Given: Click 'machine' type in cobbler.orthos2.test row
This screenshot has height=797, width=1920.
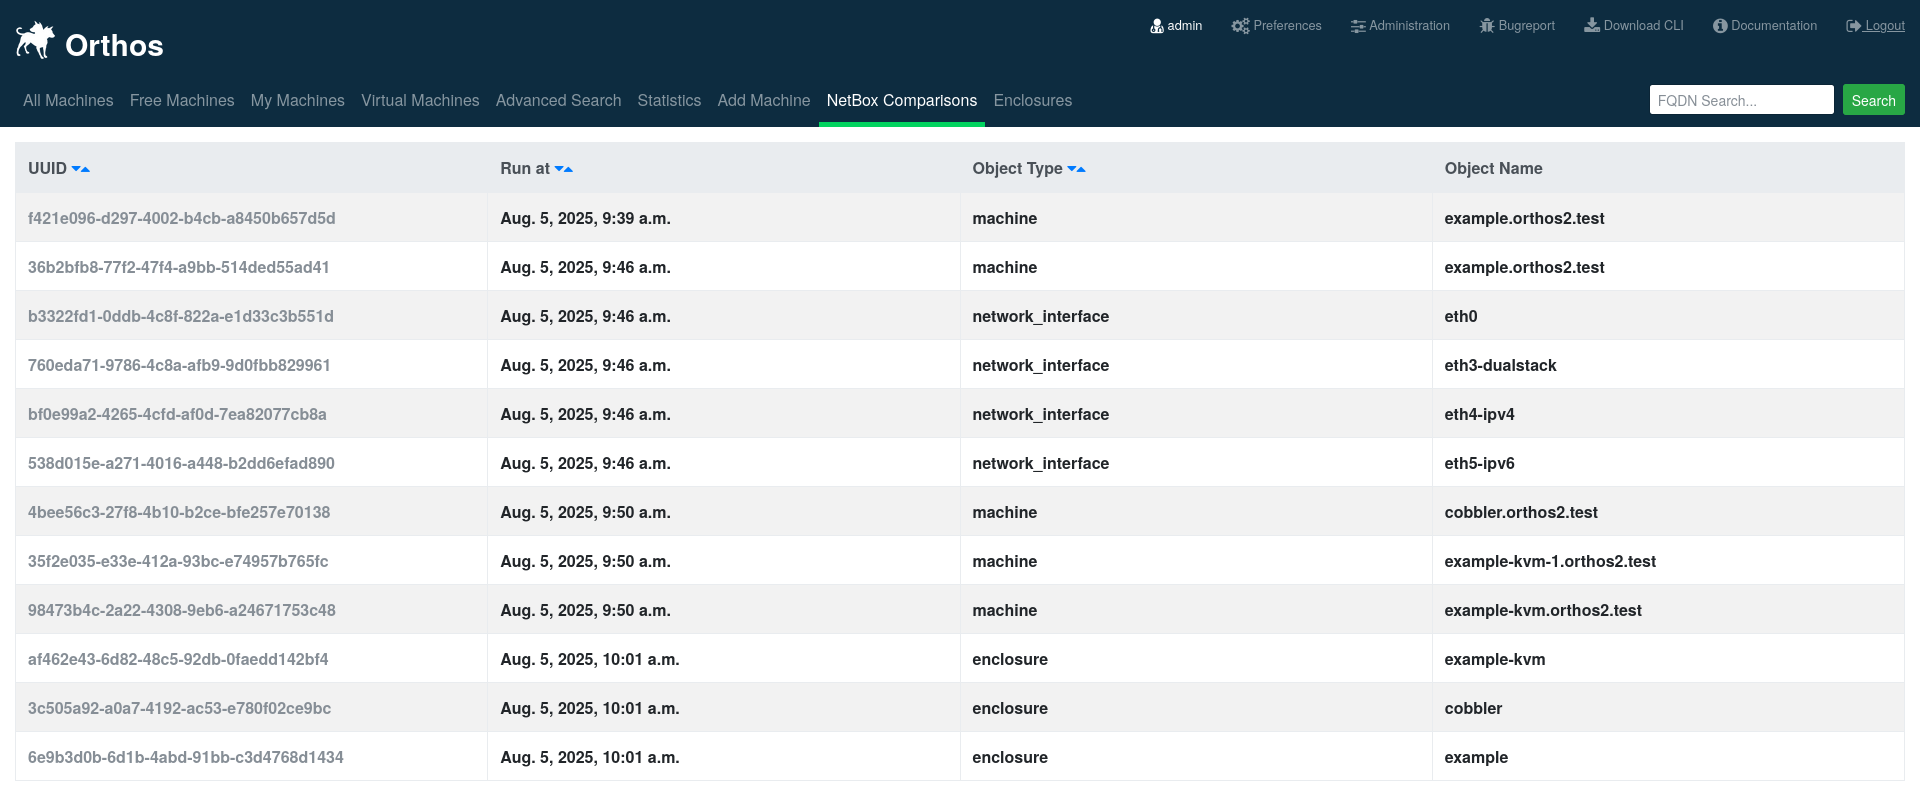Looking at the screenshot, I should click(1004, 512).
